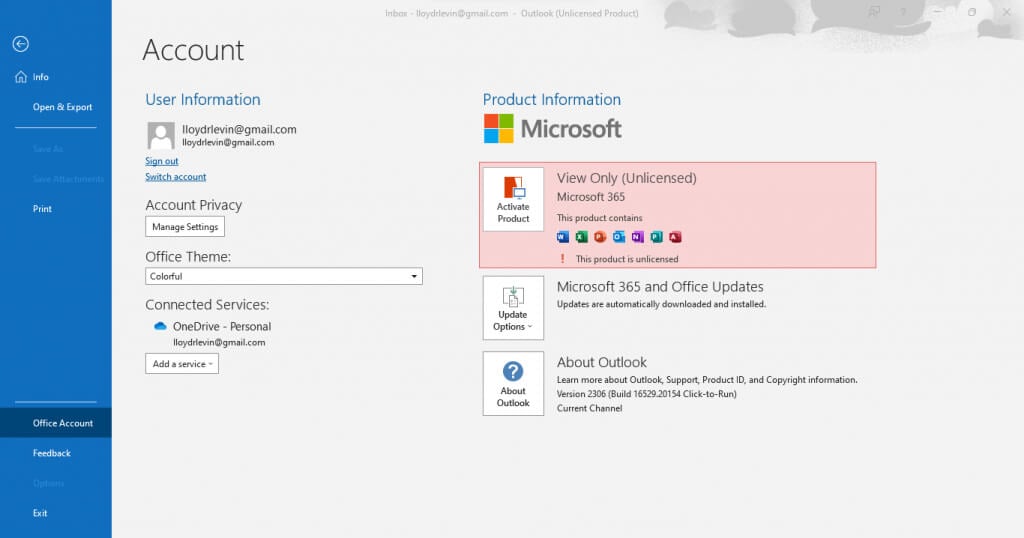
Task: Open the Office Theme Colorful dropdown
Action: coord(283,276)
